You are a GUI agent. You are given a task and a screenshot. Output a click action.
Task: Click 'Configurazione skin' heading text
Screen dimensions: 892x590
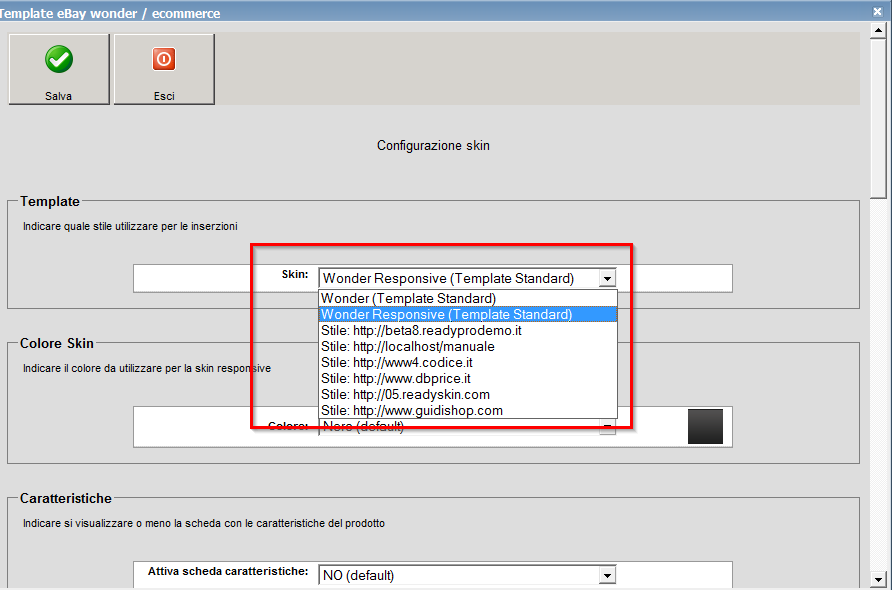coord(433,146)
